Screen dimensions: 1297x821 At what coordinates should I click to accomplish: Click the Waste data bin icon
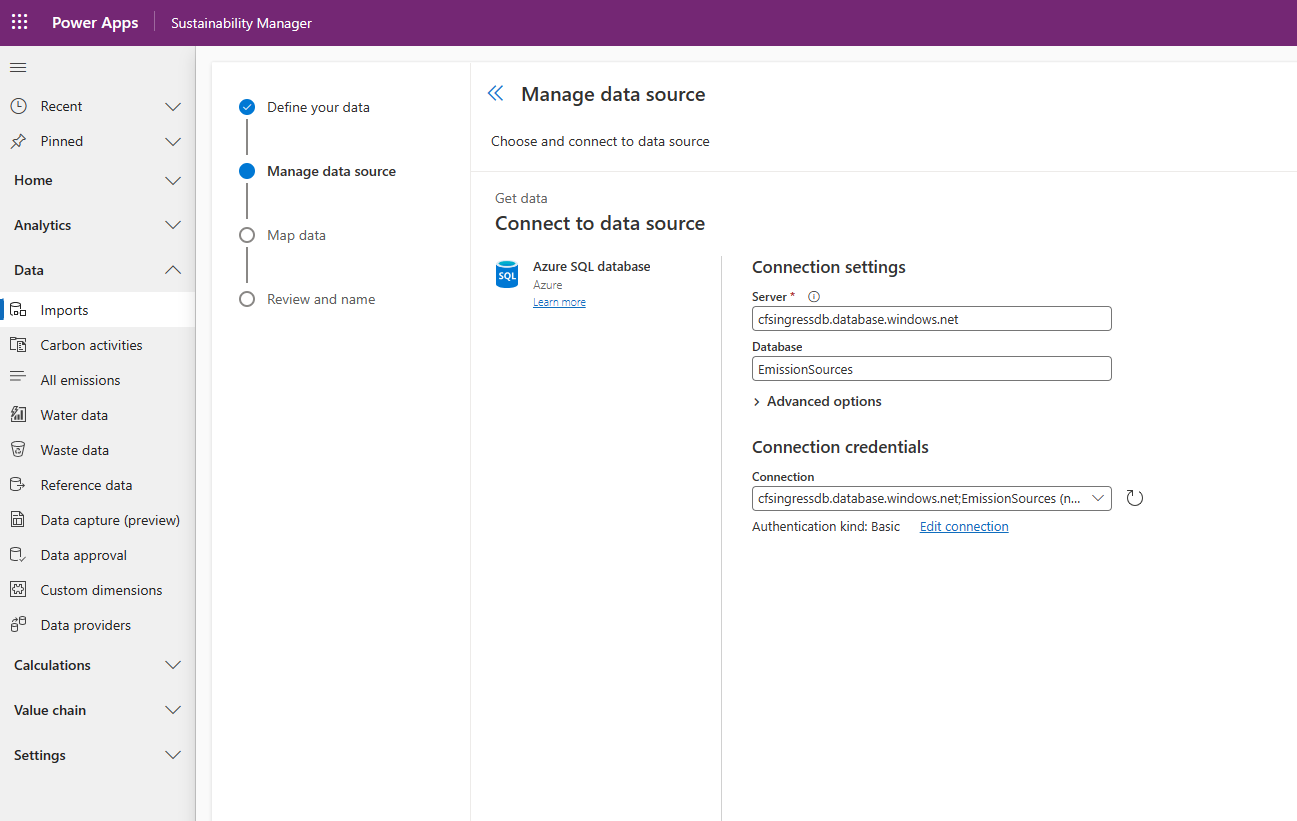[18, 450]
